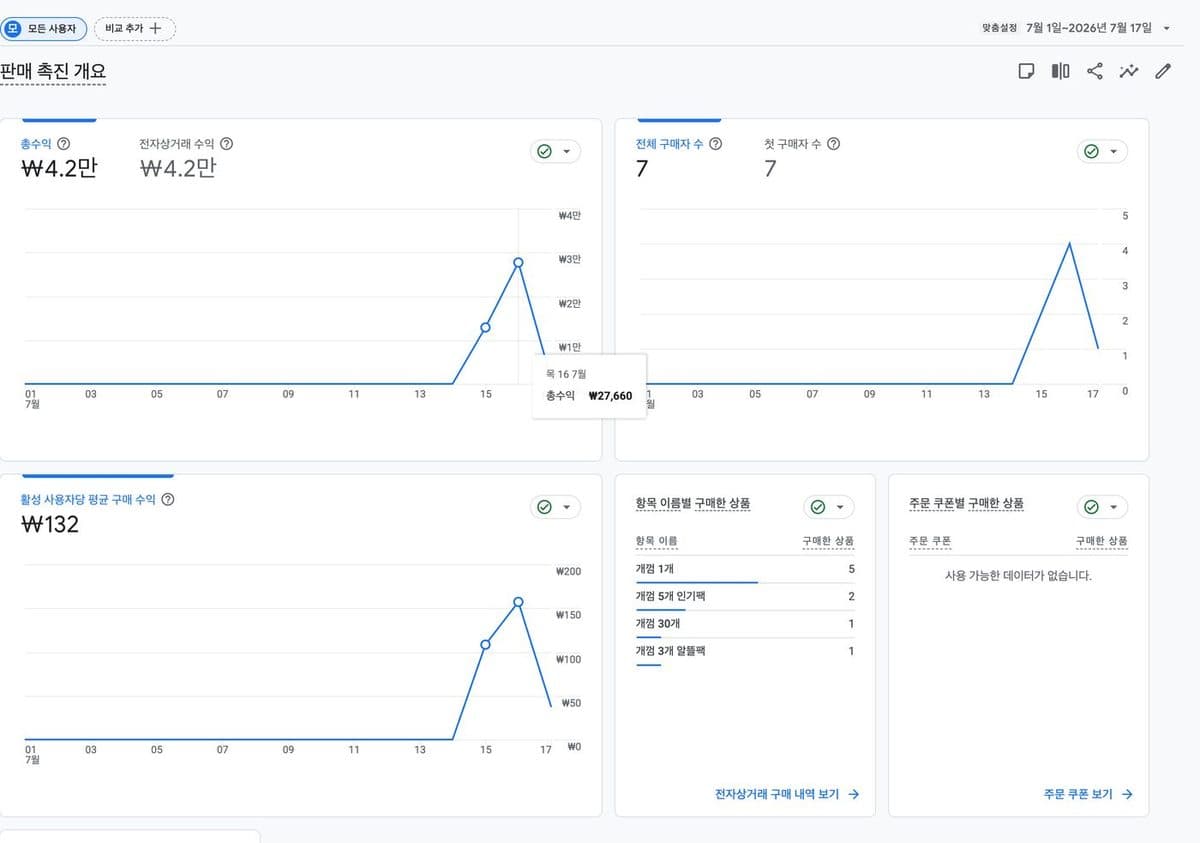Viewport: 1200px width, 843px height.
Task: Click the 개껌 5개 인기팩 row
Action: [x=745, y=597]
